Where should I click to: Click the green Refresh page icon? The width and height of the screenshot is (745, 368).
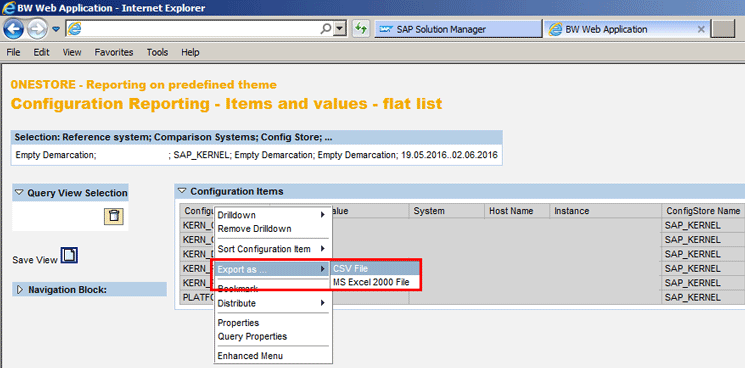tap(361, 29)
